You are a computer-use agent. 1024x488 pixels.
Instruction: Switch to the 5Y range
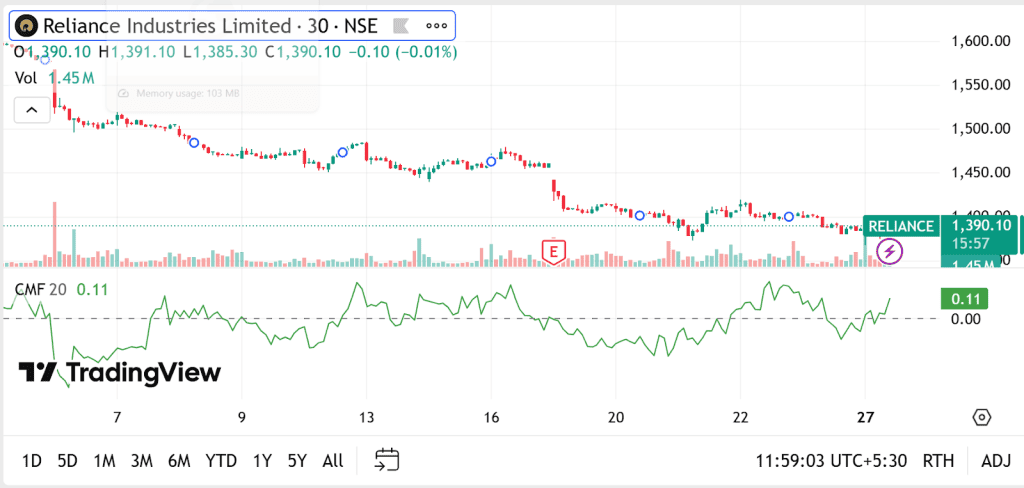click(x=297, y=461)
